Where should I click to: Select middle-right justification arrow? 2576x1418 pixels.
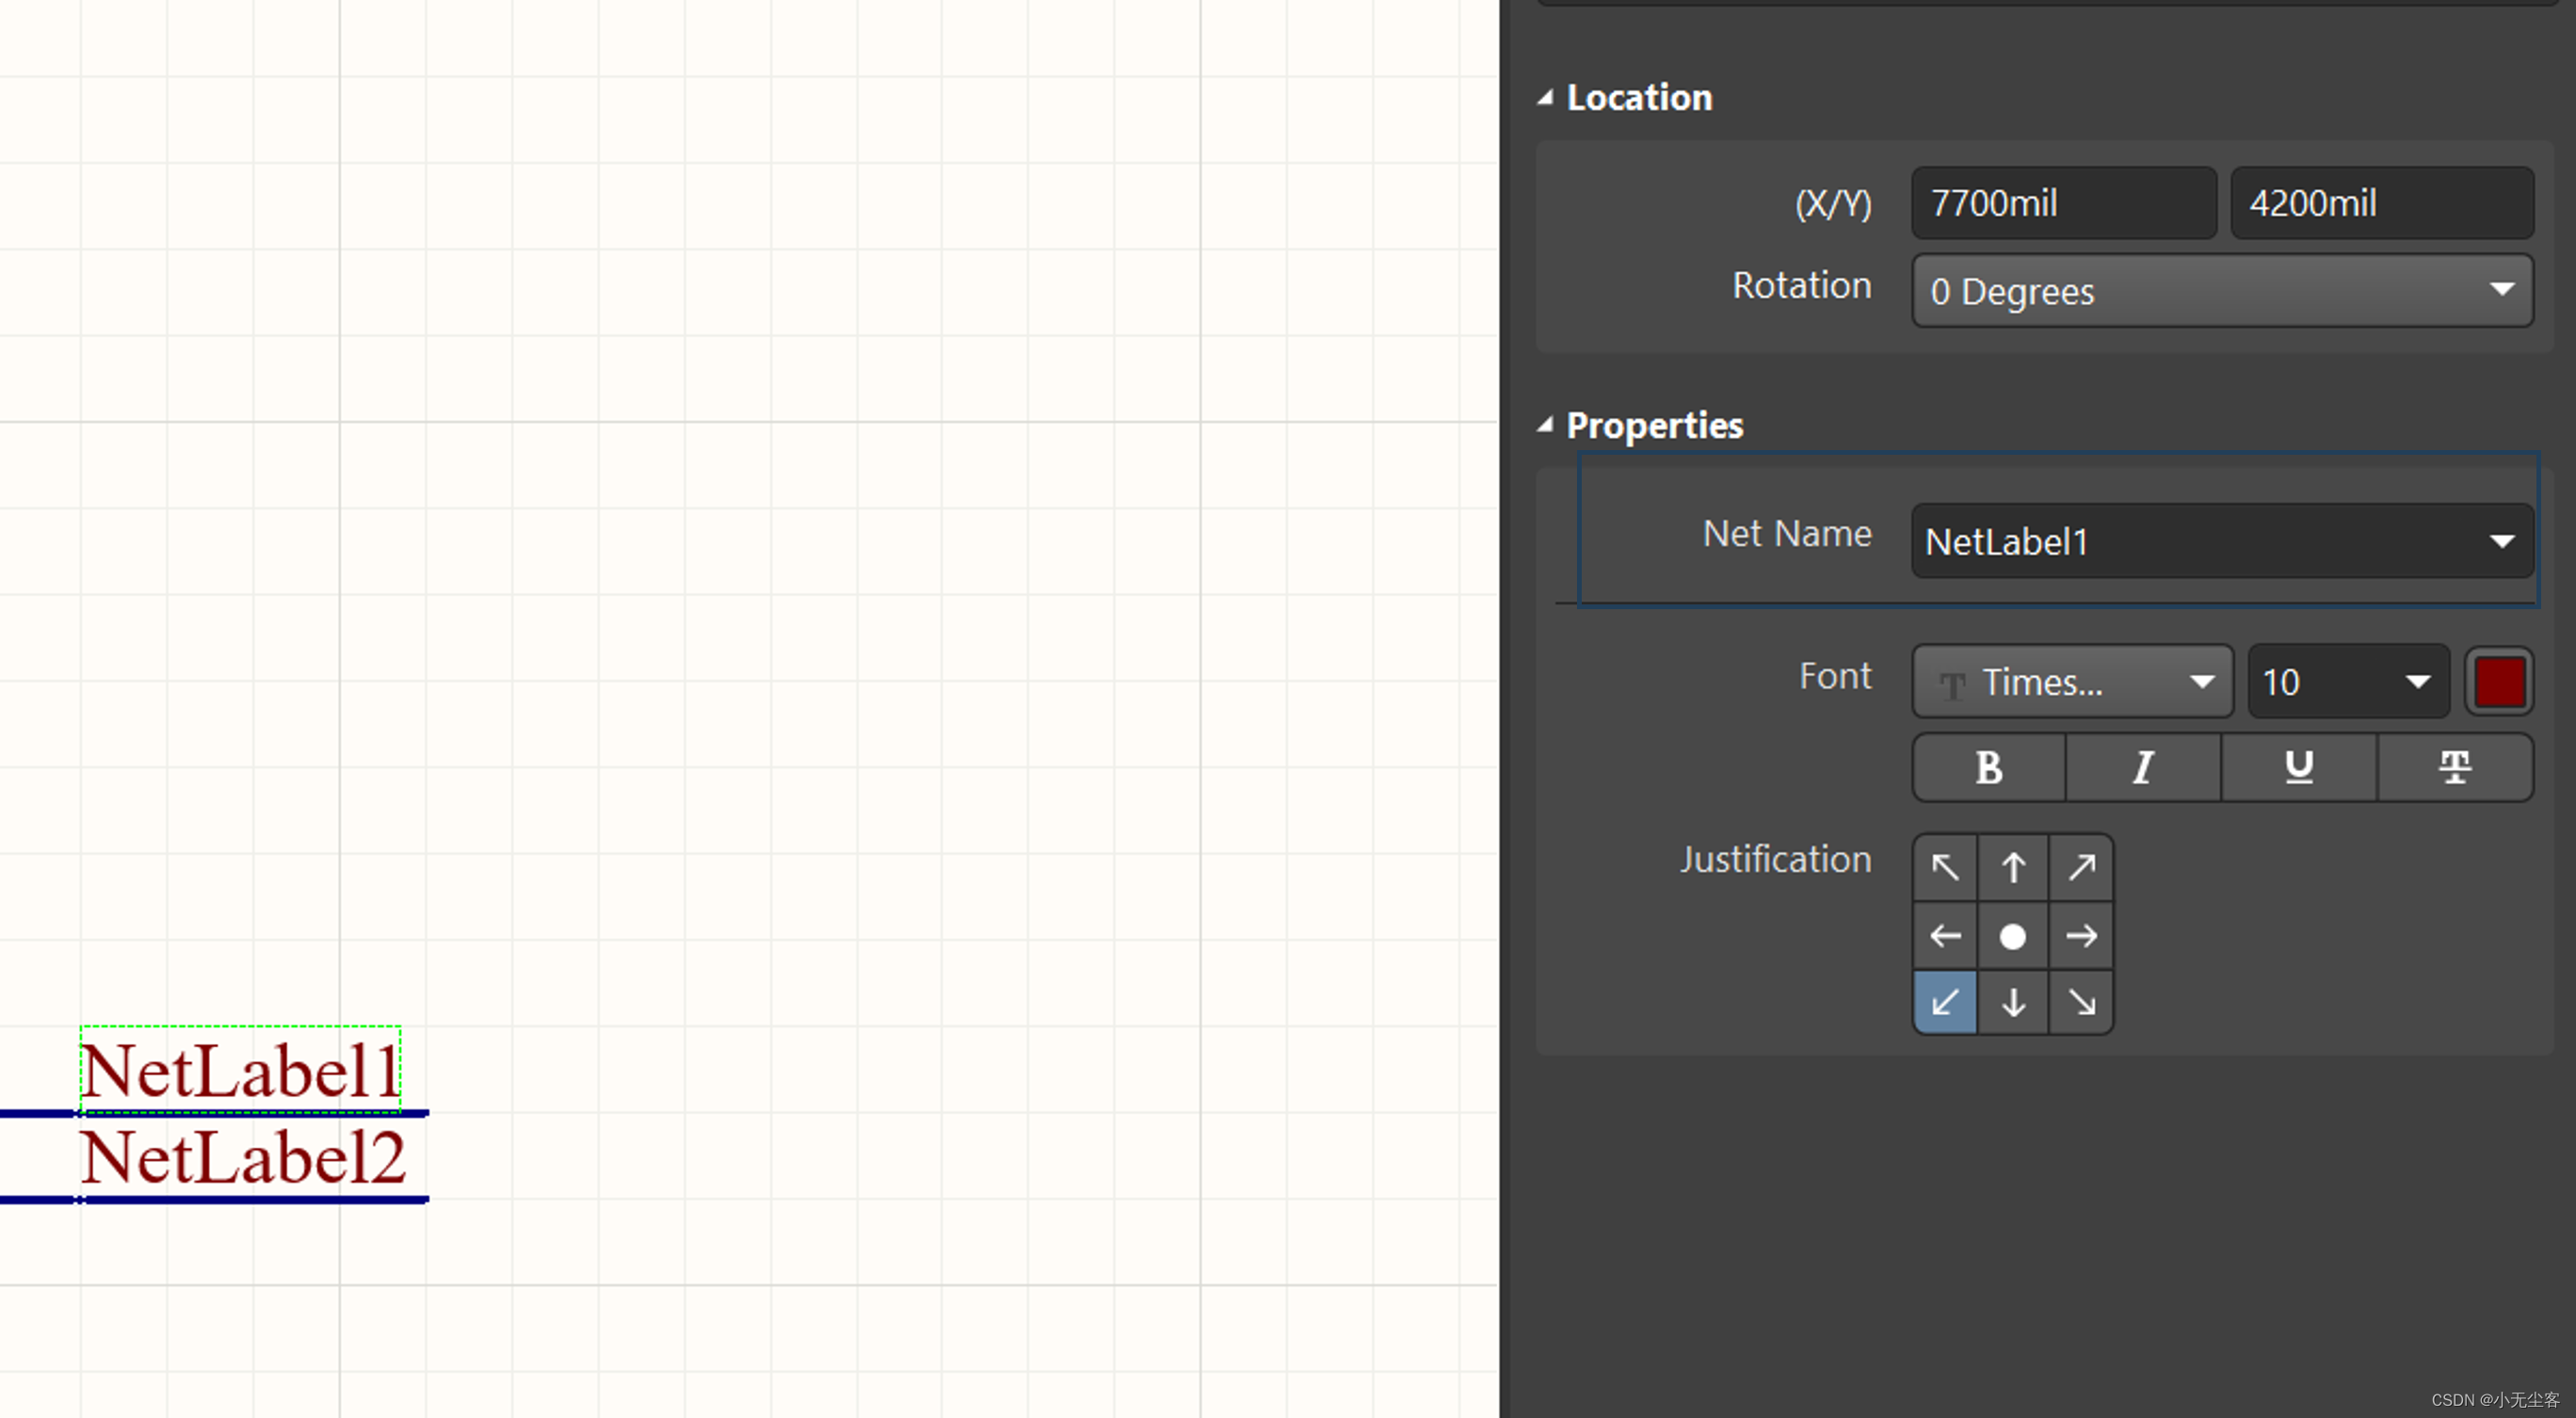click(x=2081, y=936)
